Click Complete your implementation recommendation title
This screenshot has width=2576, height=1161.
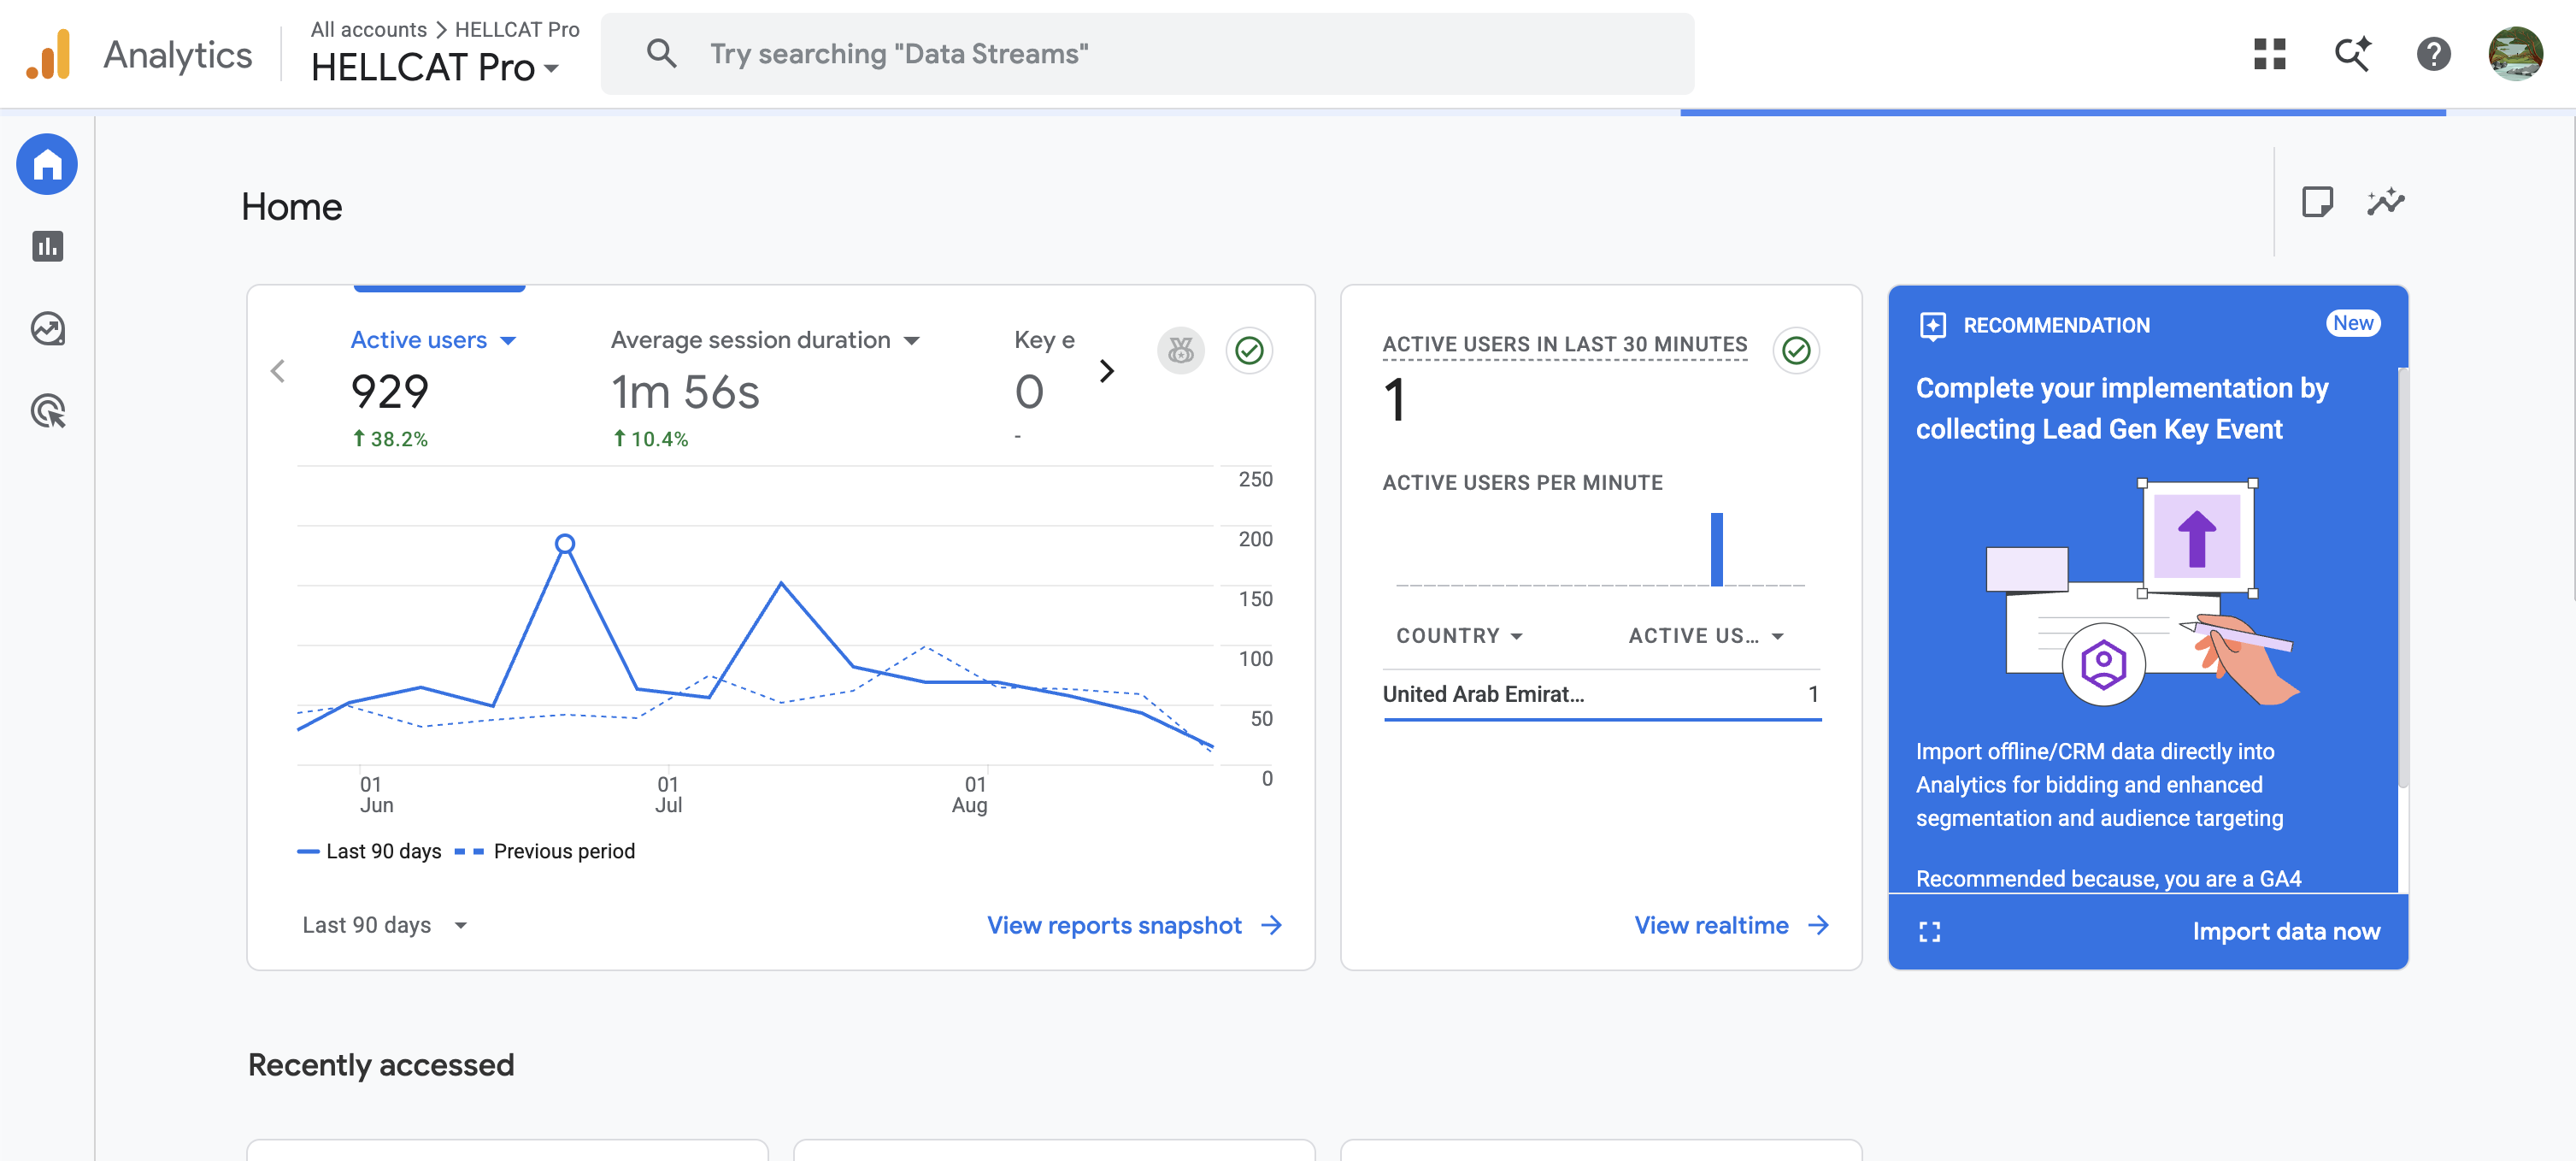click(x=2121, y=408)
